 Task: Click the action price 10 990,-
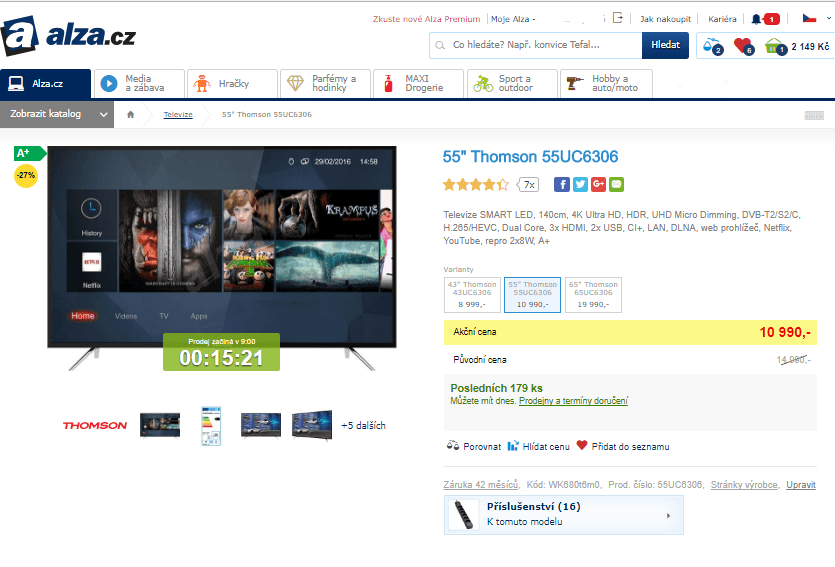785,332
